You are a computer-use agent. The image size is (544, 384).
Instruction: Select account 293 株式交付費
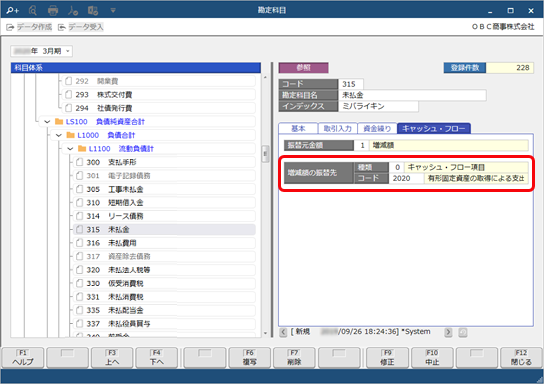[159, 95]
